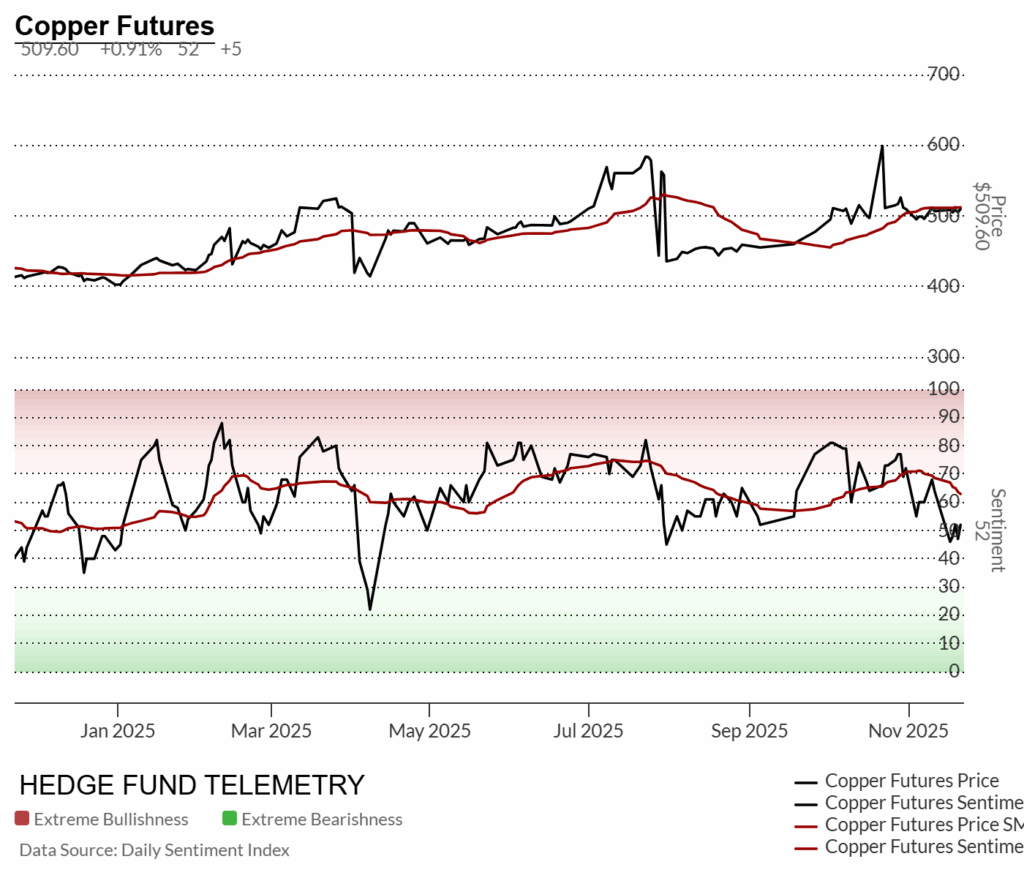Click the Data Source: Daily Sentiment Index text
This screenshot has height=878, width=1024.
click(154, 850)
